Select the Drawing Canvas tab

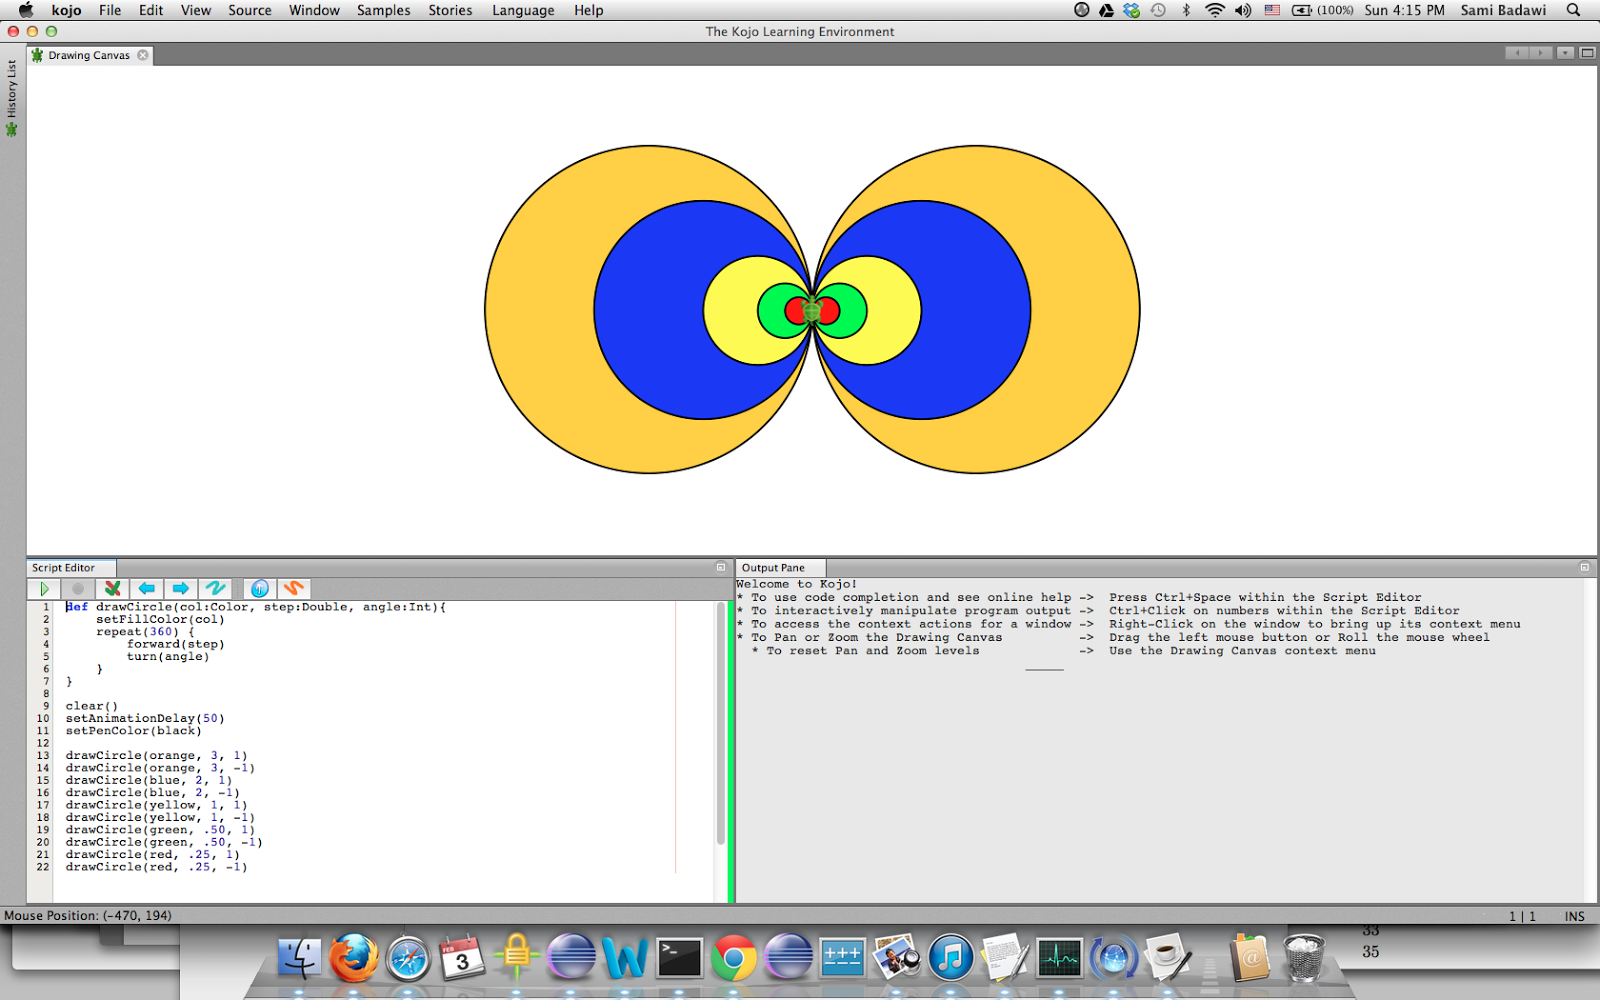pos(89,55)
